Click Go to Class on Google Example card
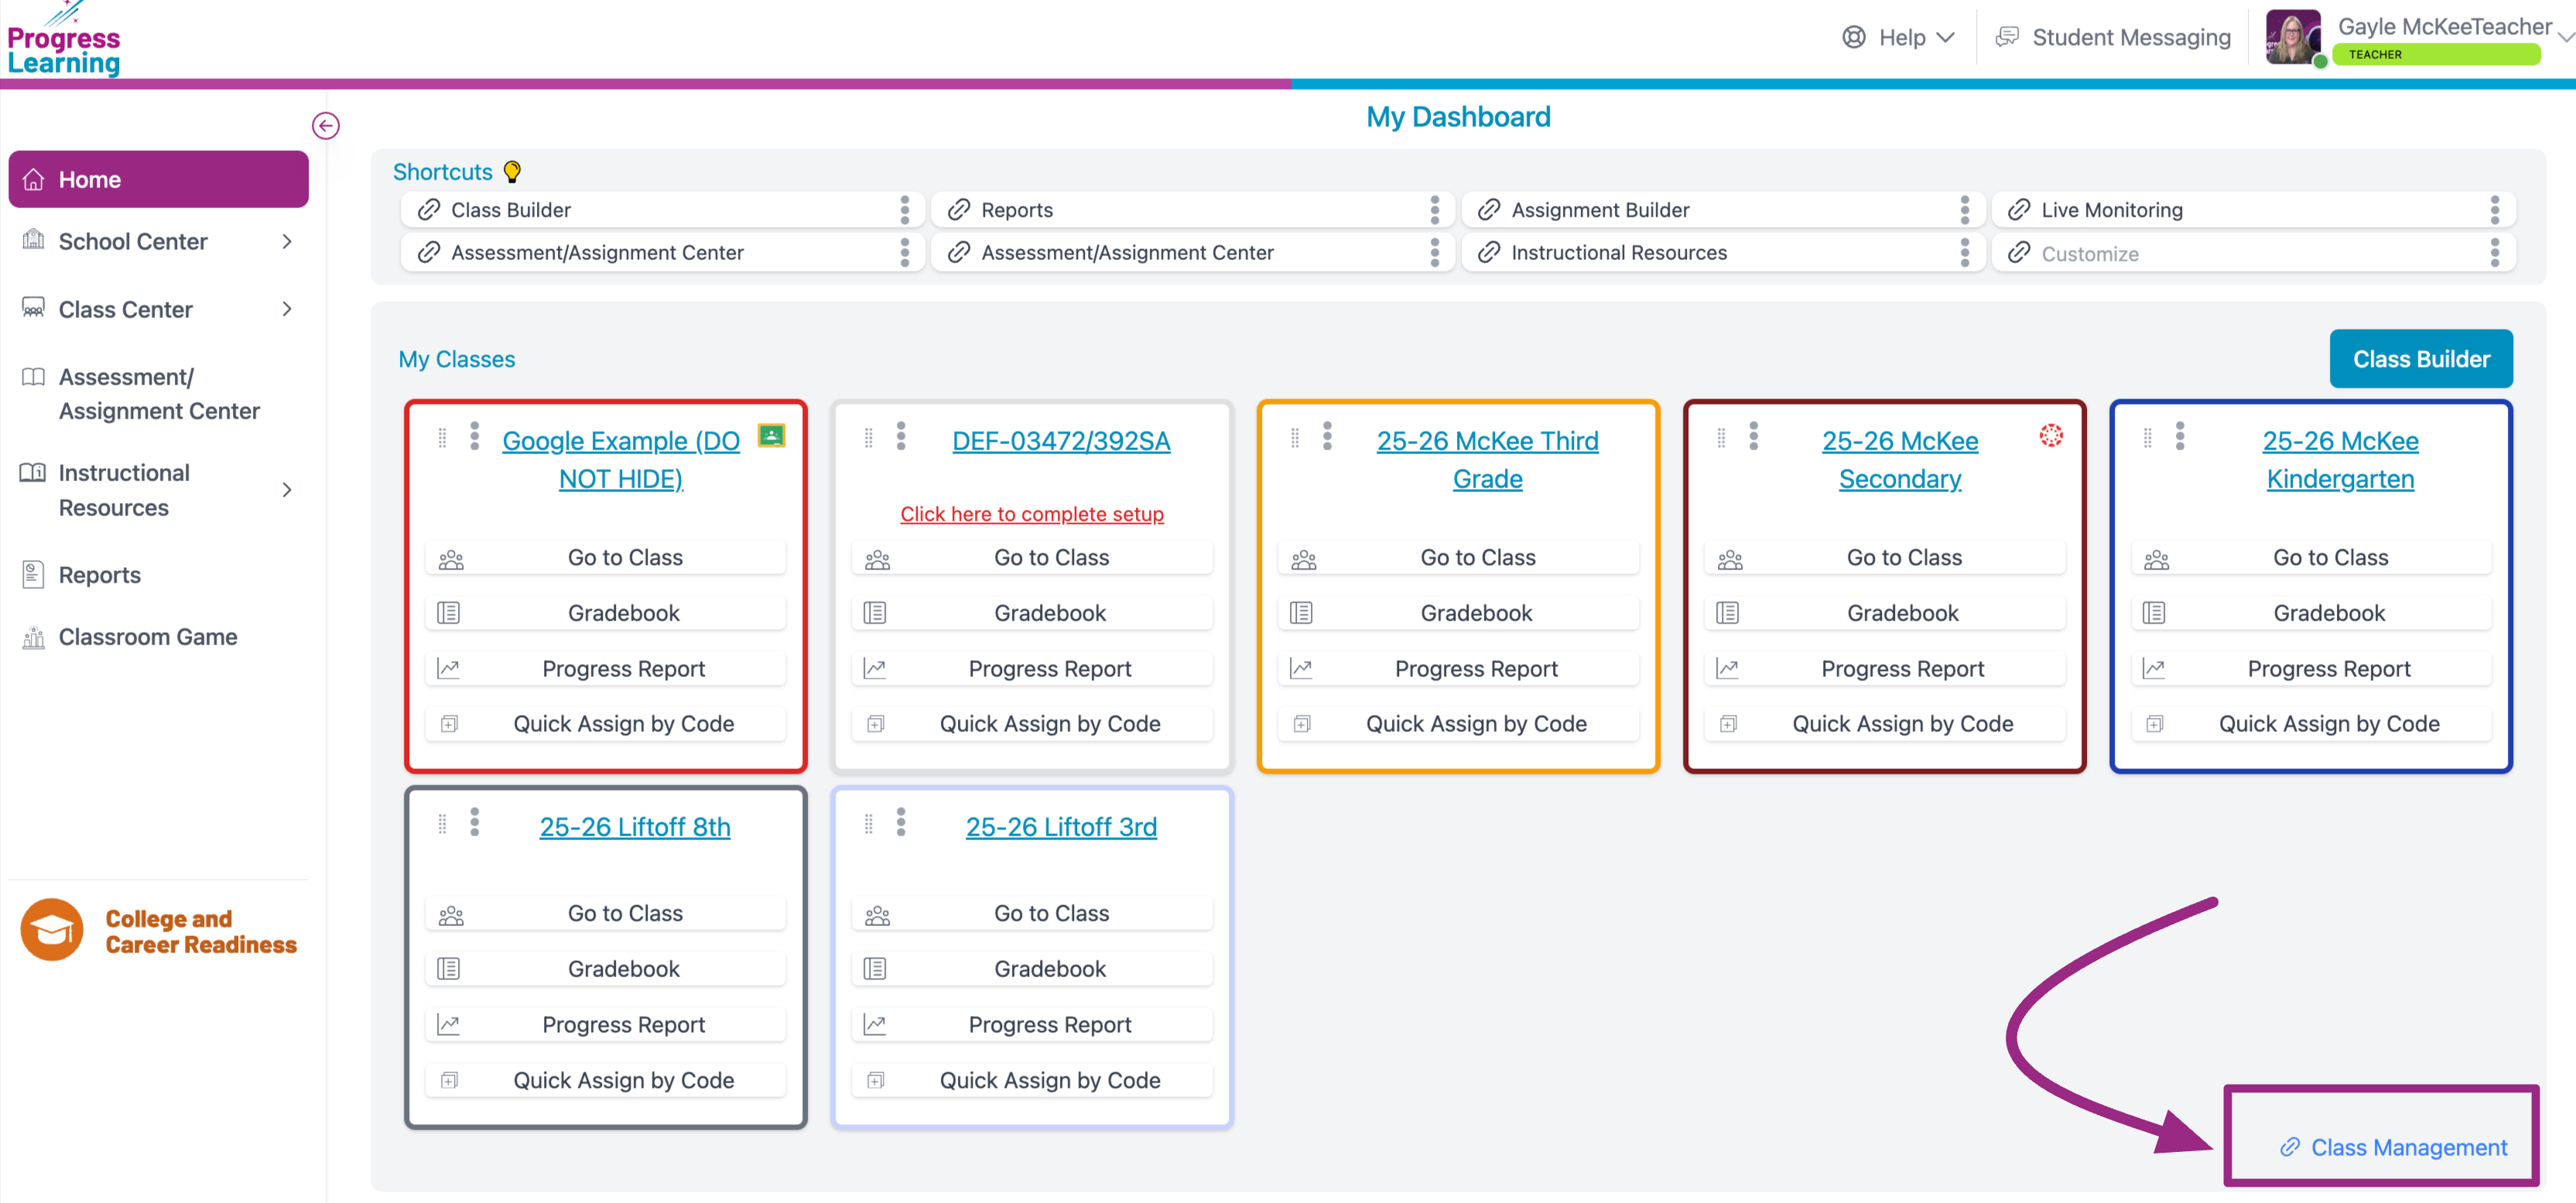This screenshot has width=2576, height=1203. pos(605,557)
